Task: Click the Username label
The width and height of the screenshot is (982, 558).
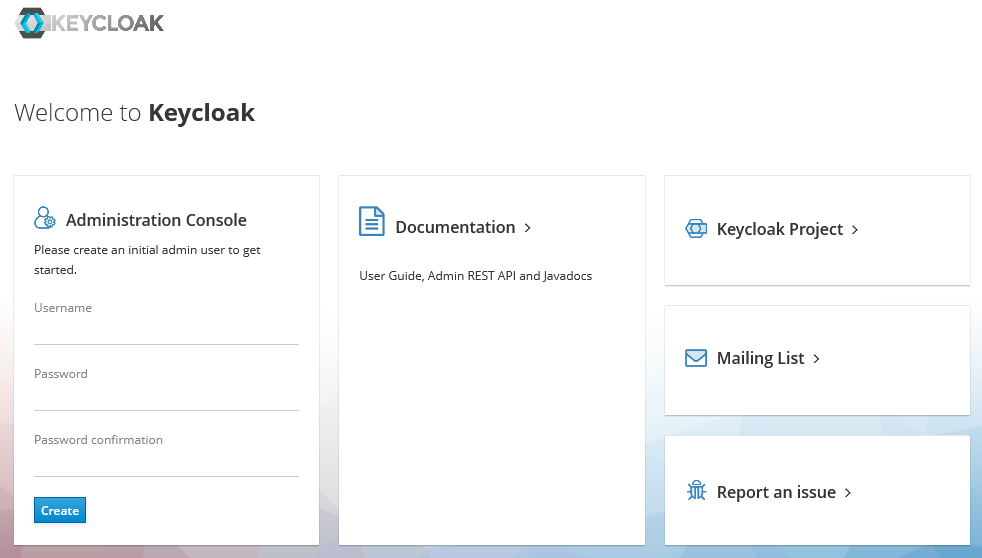Action: tap(63, 307)
